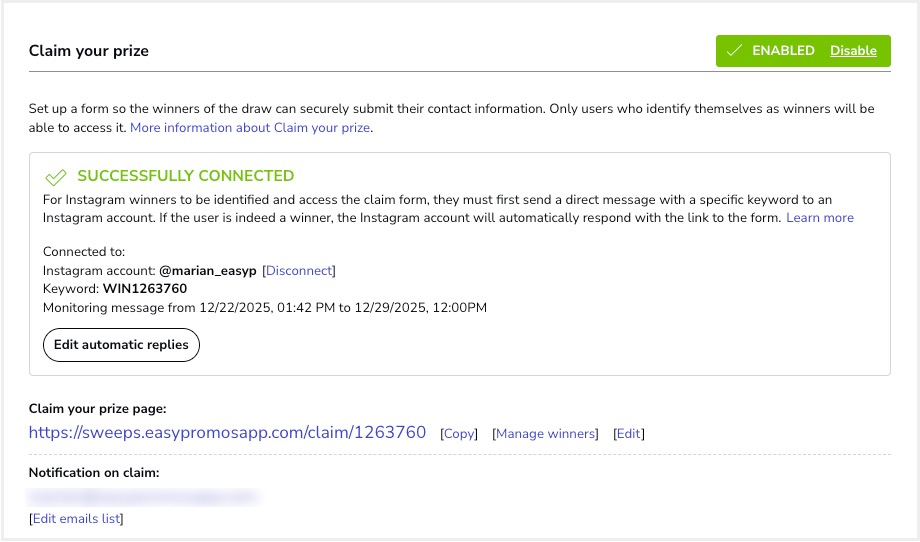Click the SUCCESSFULLY CONNECTED heading text

coord(185,176)
